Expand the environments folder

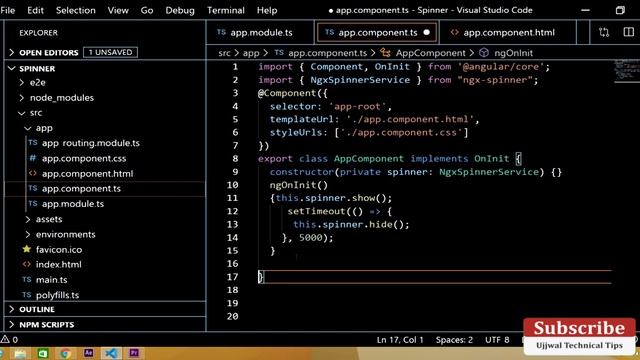pos(28,234)
